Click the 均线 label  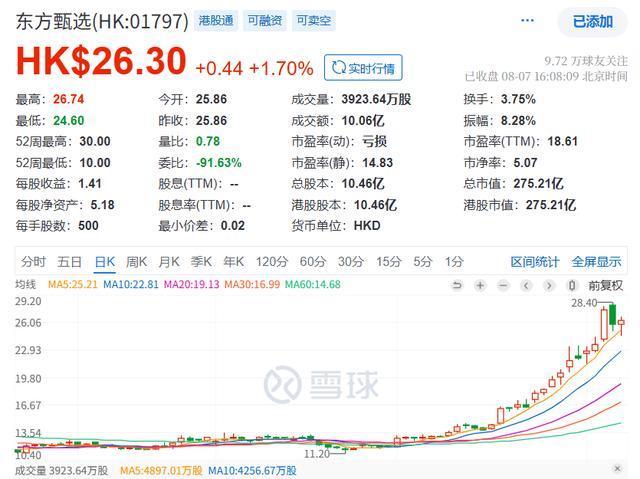click(x=25, y=284)
